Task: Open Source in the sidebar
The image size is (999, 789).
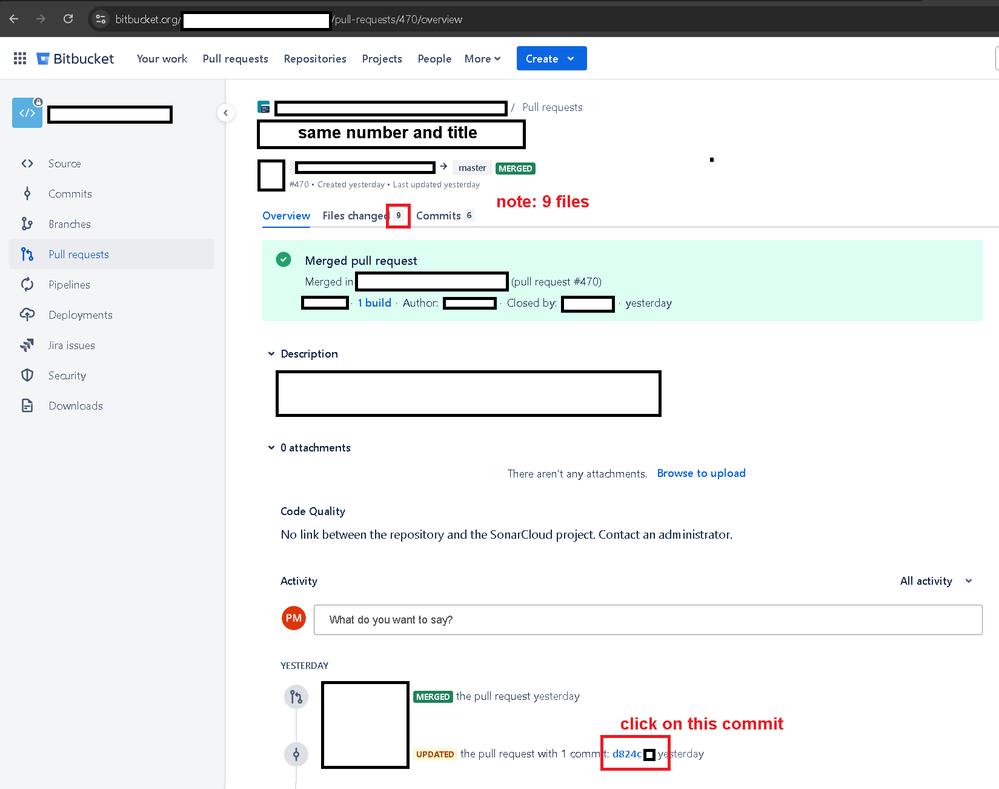Action: pyautogui.click(x=64, y=164)
